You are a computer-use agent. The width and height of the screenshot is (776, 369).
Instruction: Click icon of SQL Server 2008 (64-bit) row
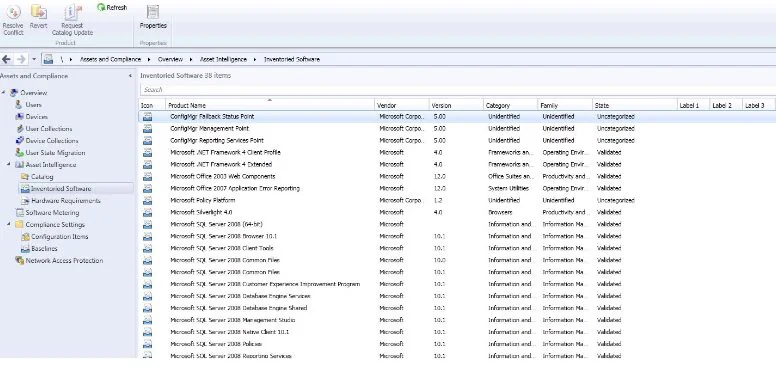pyautogui.click(x=147, y=224)
